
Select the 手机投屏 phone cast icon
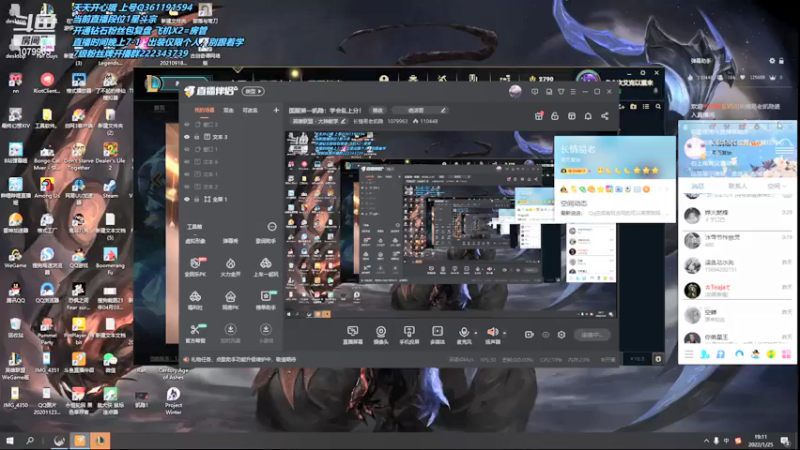pos(409,331)
